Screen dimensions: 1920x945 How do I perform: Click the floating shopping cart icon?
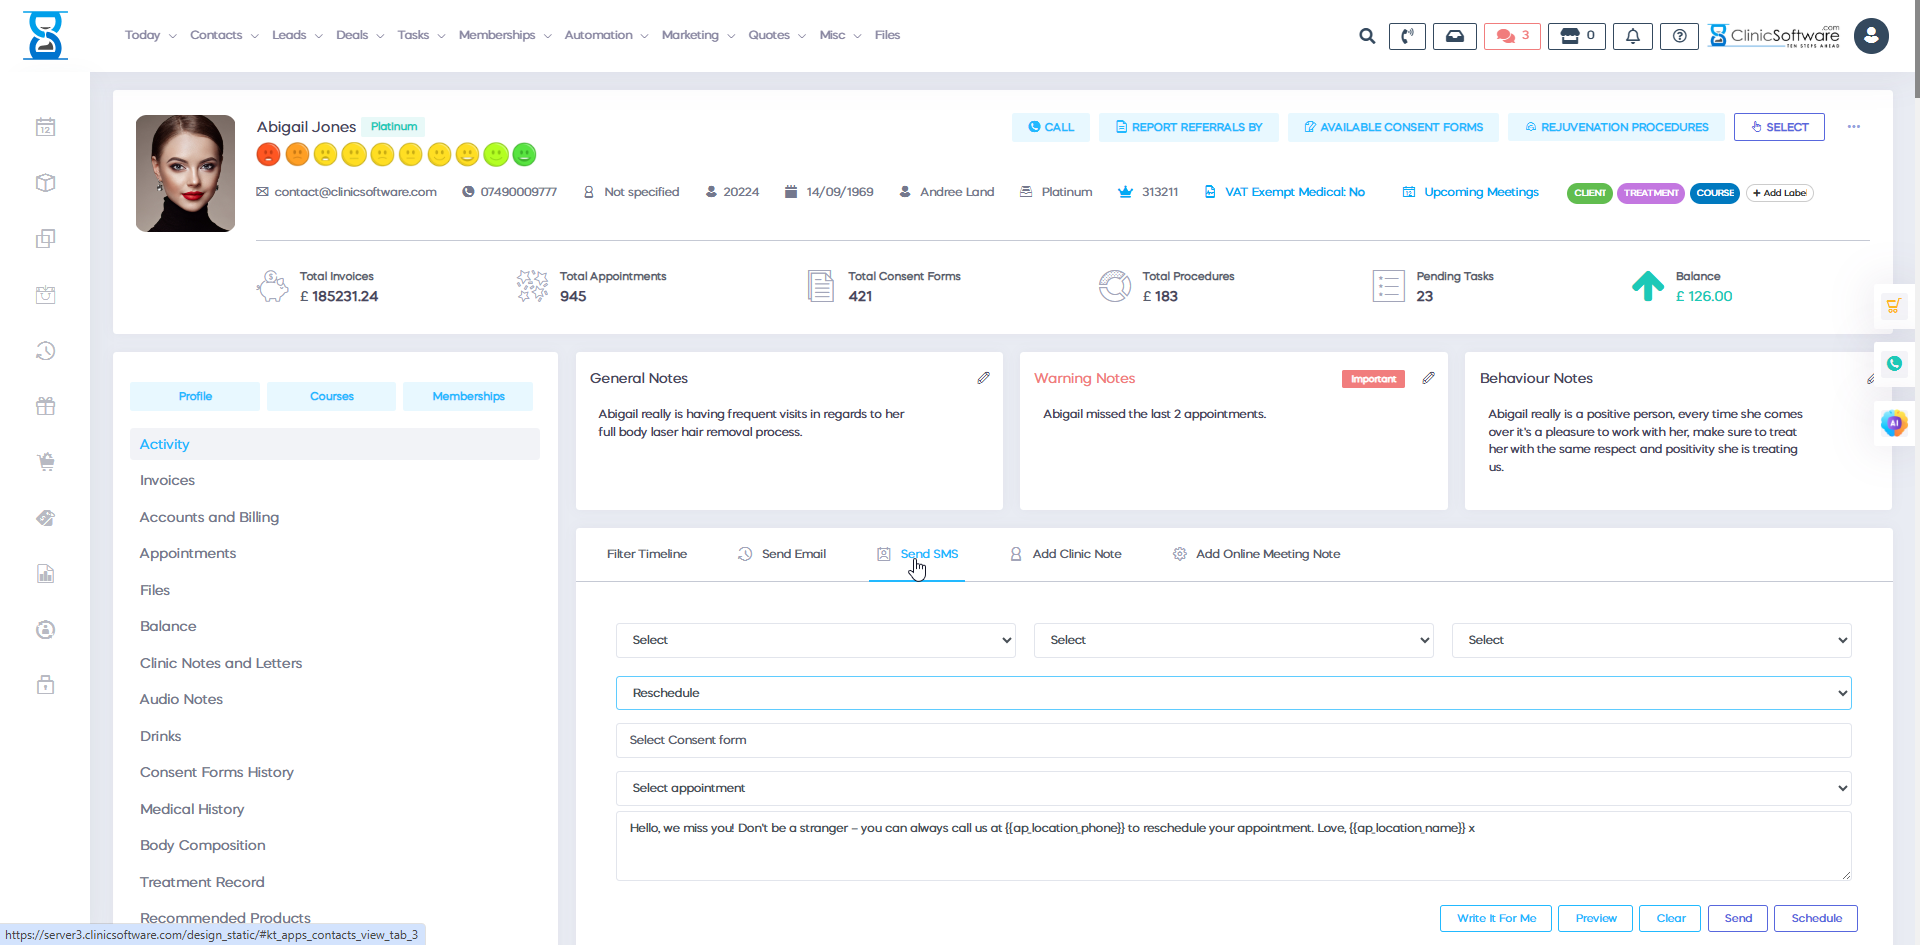[1893, 306]
